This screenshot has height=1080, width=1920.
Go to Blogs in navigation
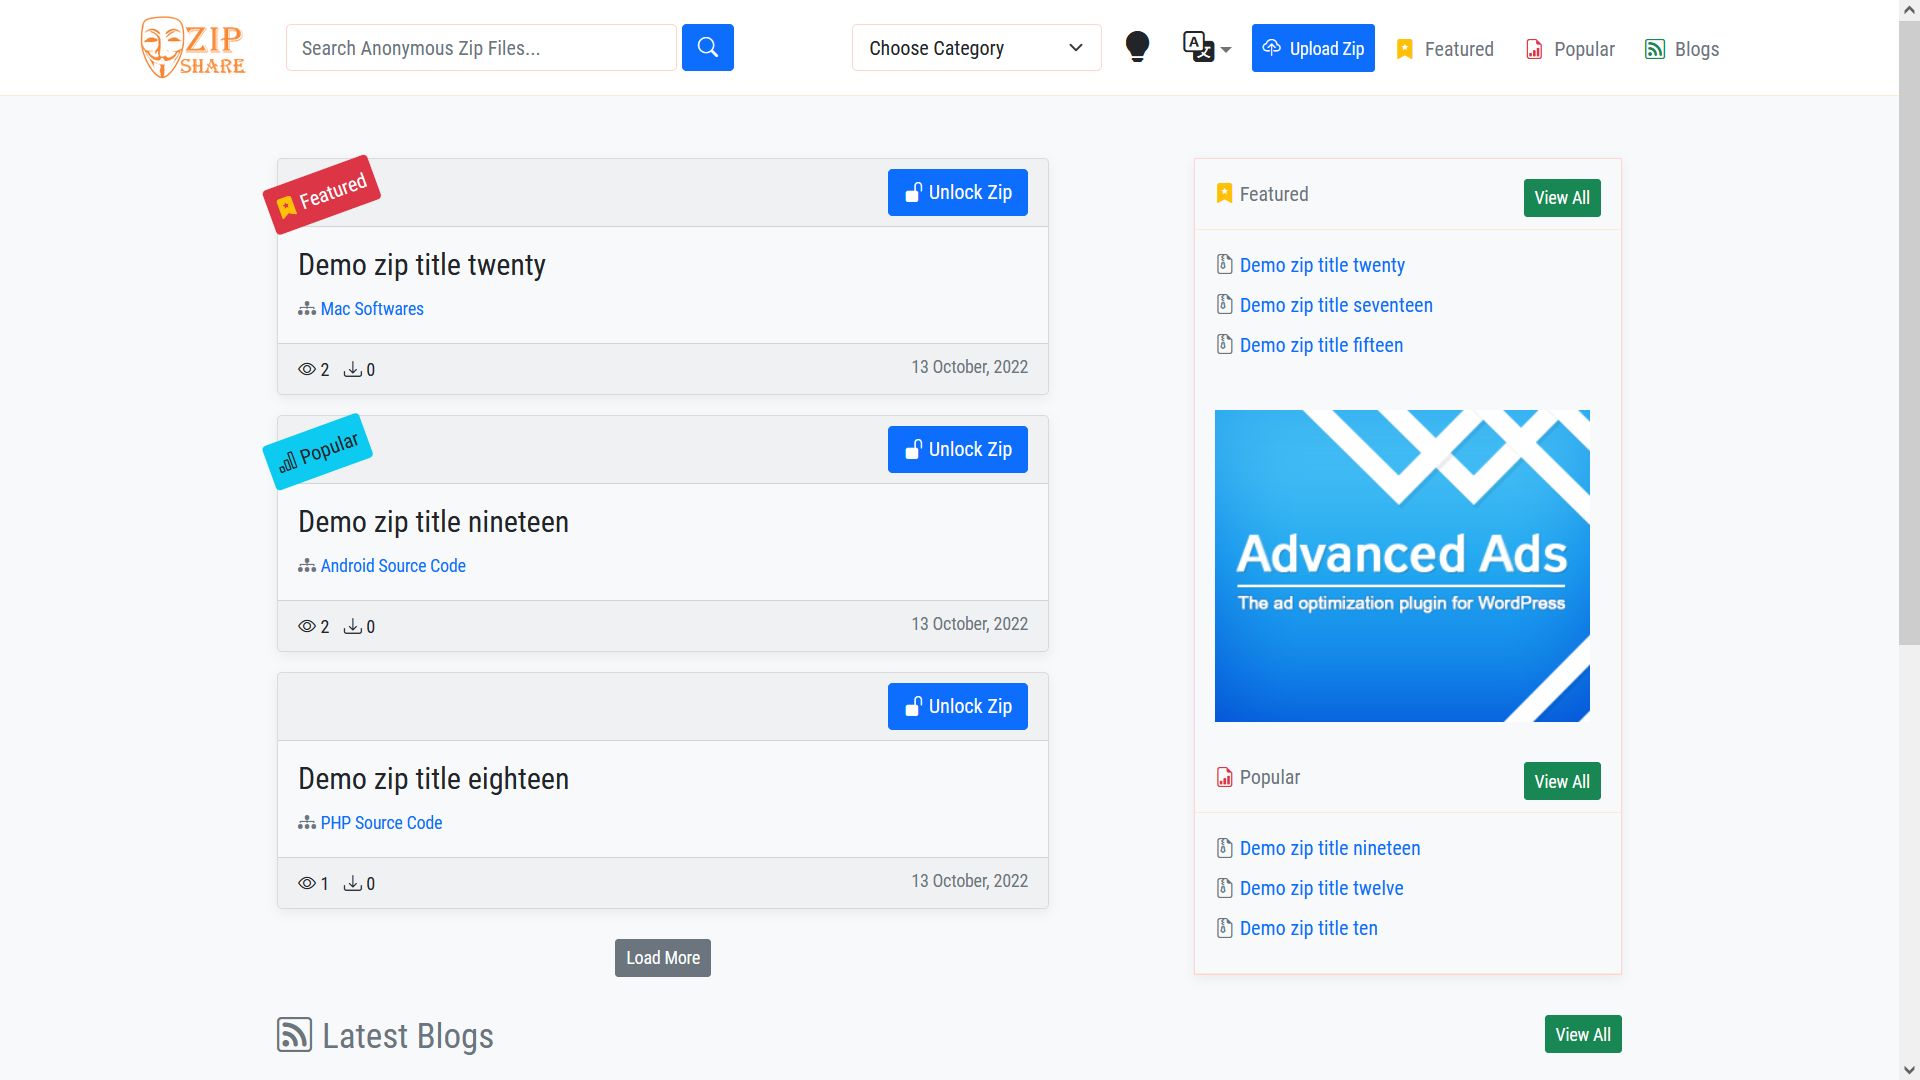[x=1682, y=49]
